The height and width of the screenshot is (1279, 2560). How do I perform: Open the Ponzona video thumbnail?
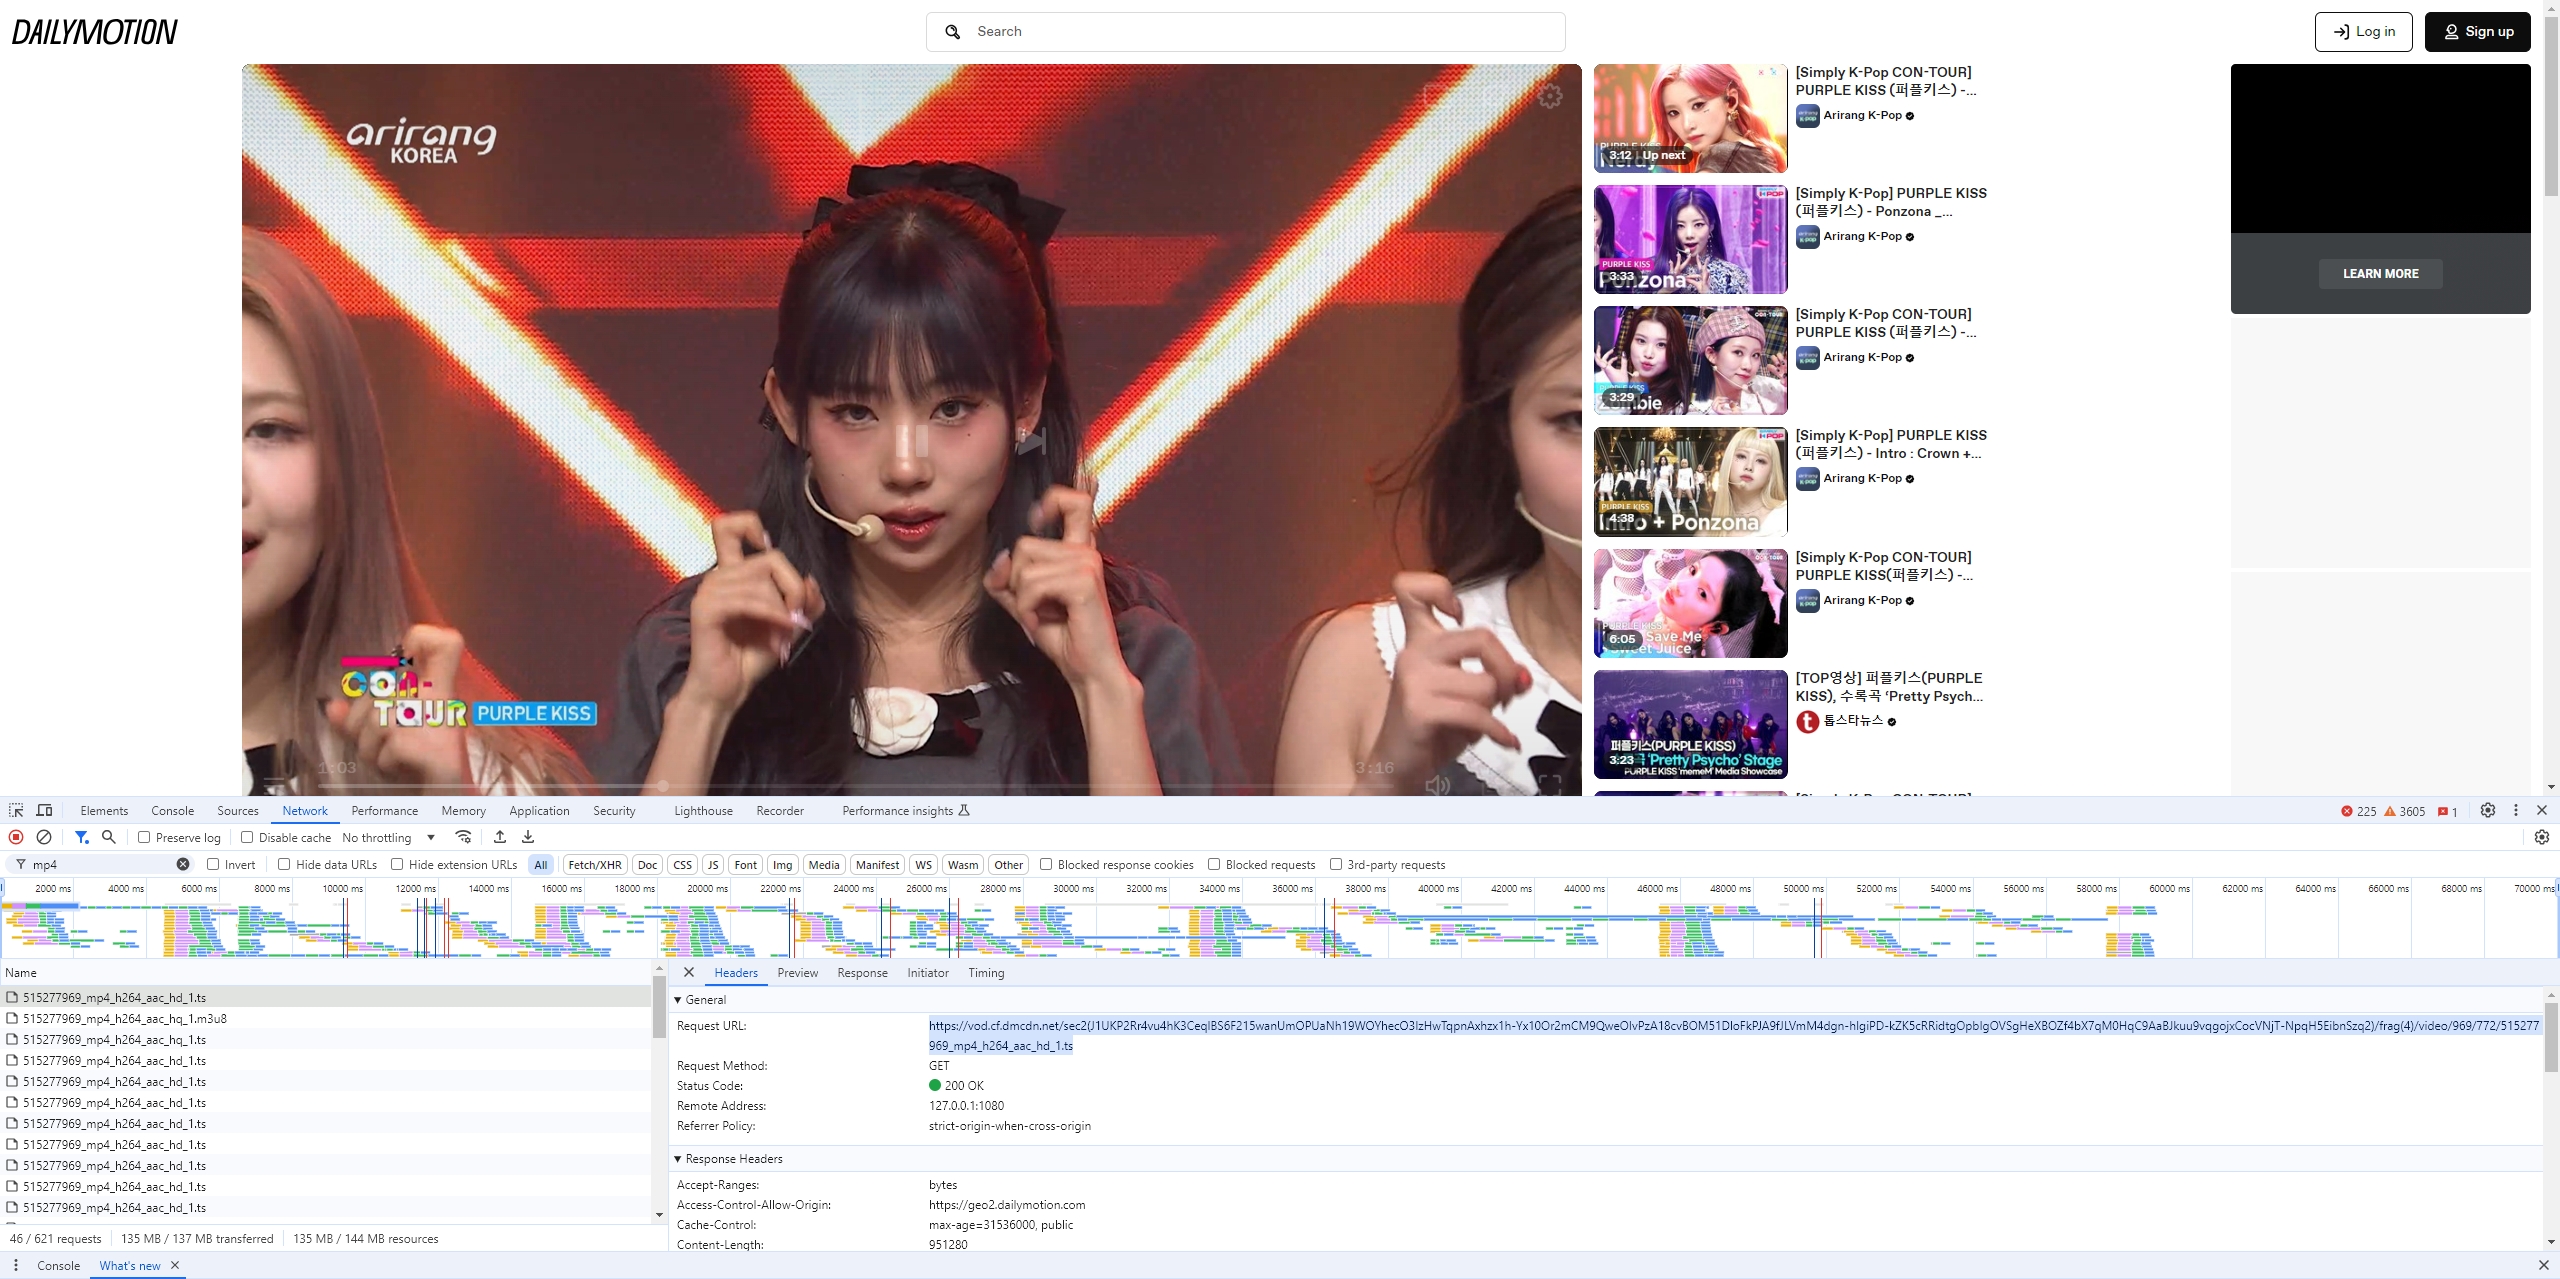tap(1690, 239)
